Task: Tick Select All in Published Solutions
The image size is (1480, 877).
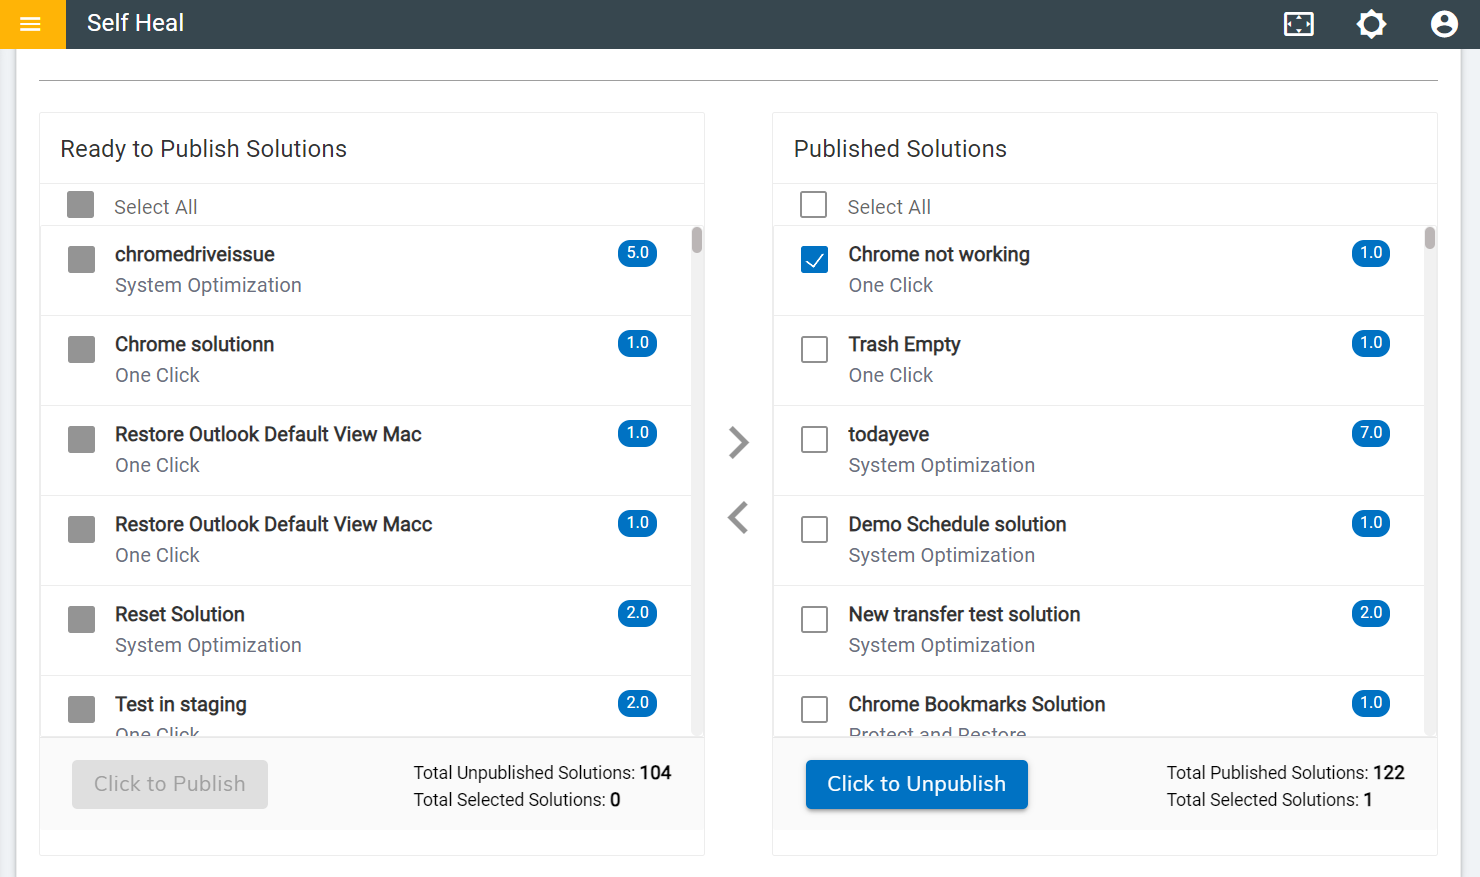Action: 814,205
